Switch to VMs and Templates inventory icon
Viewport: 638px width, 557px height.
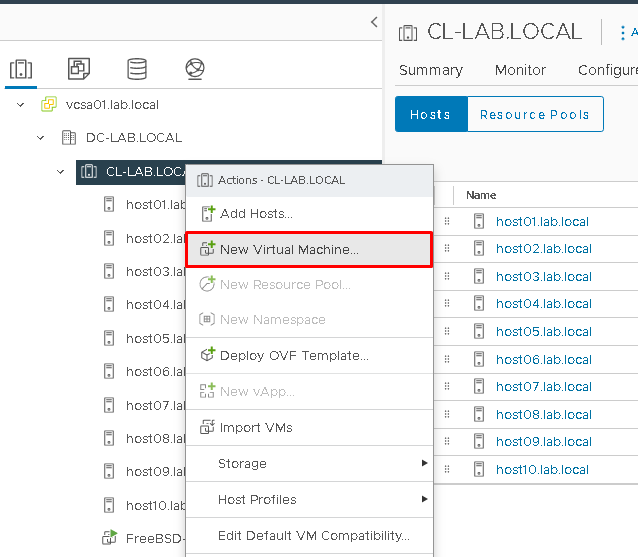click(x=79, y=69)
